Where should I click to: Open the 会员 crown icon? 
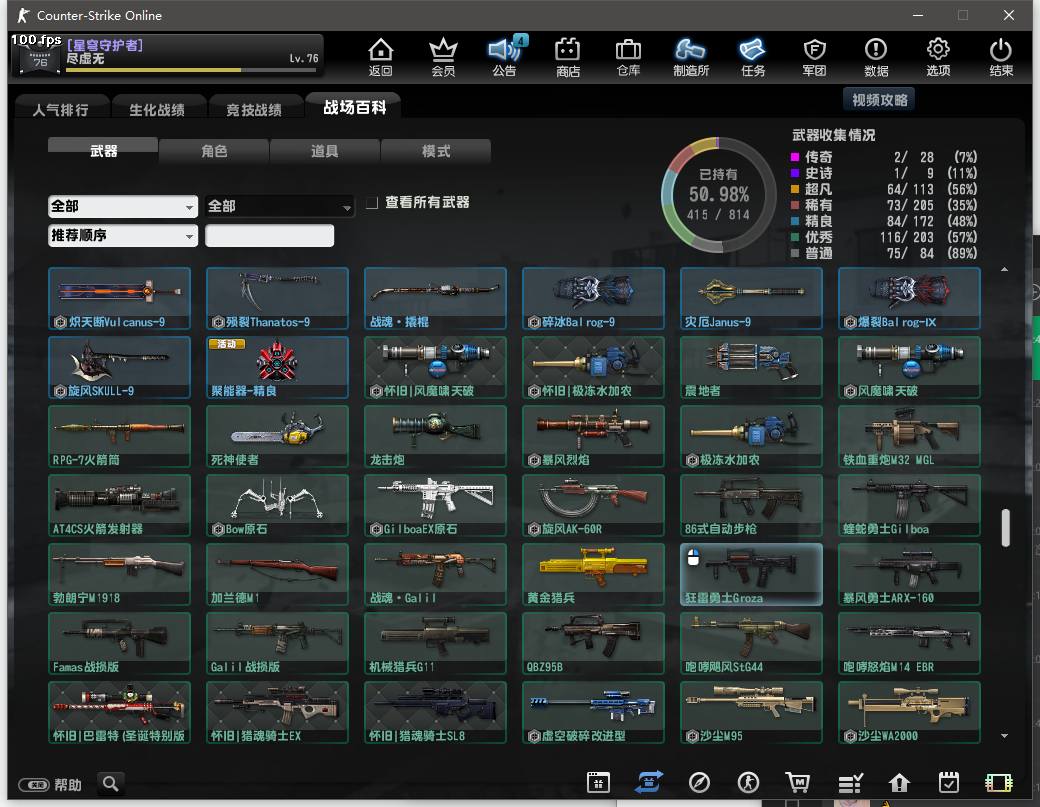coord(443,57)
